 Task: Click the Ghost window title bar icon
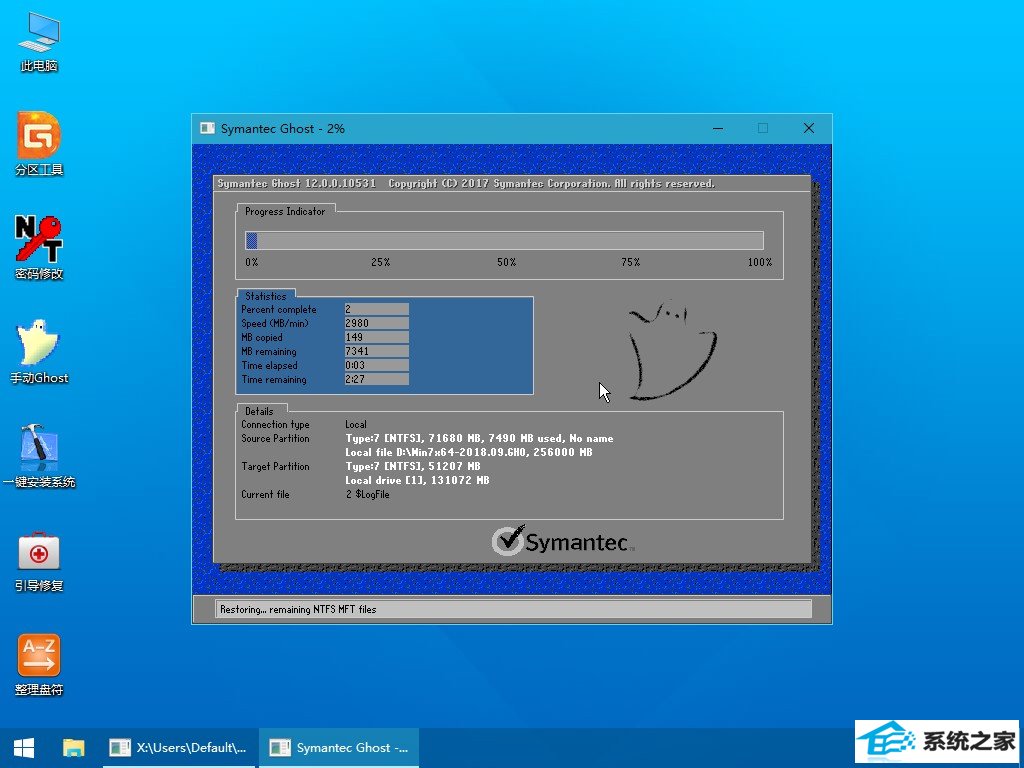point(207,128)
